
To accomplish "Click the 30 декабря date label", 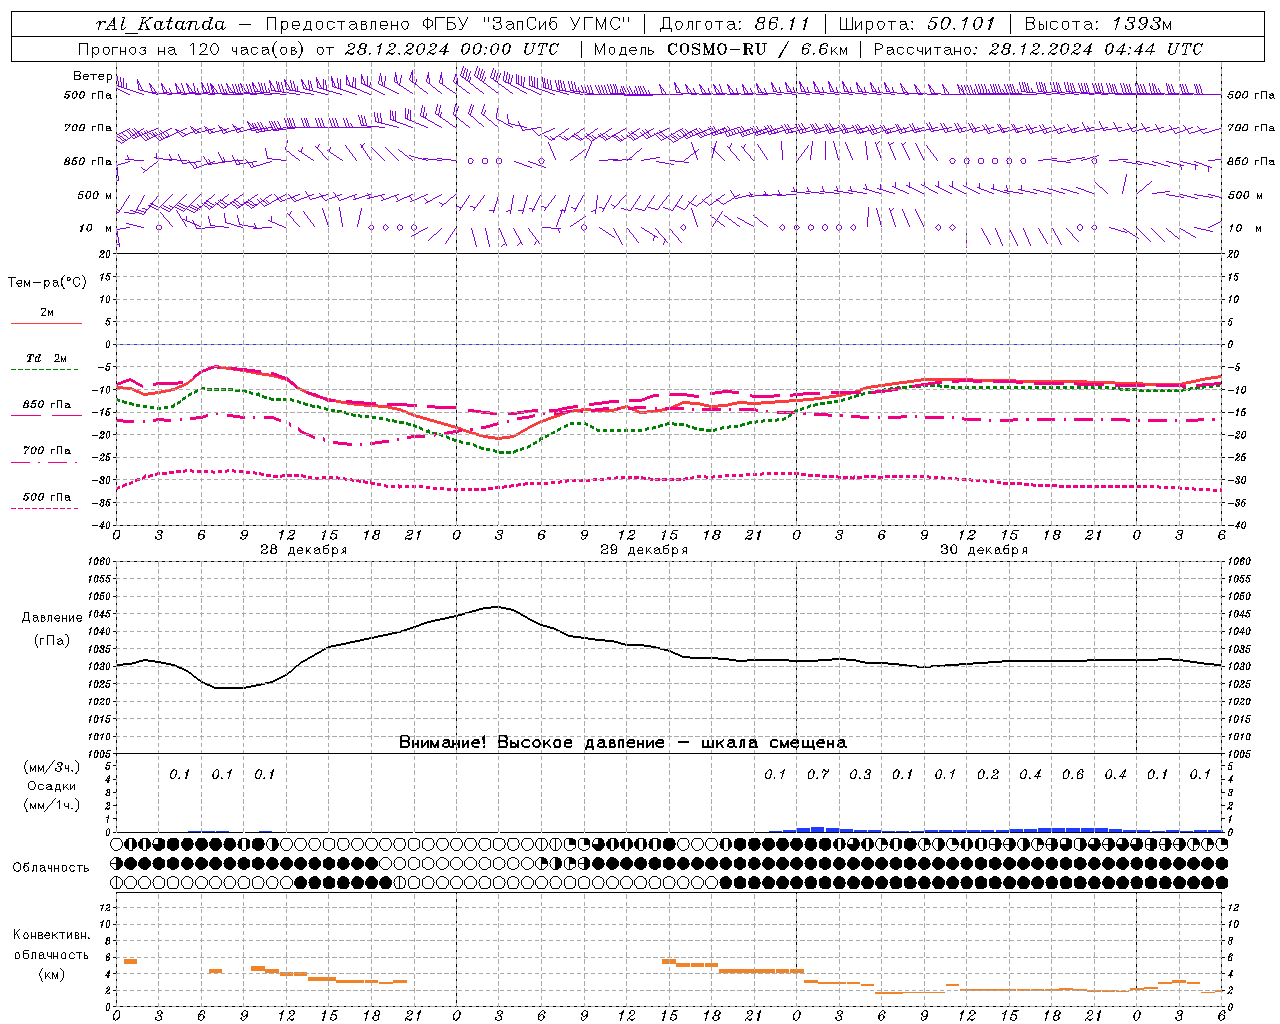I will click(984, 550).
